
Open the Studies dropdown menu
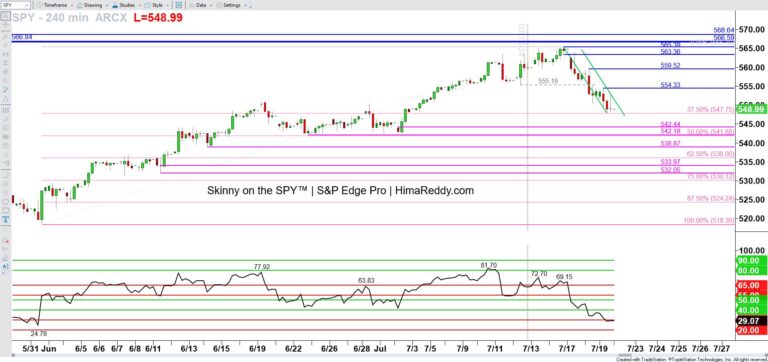click(126, 5)
